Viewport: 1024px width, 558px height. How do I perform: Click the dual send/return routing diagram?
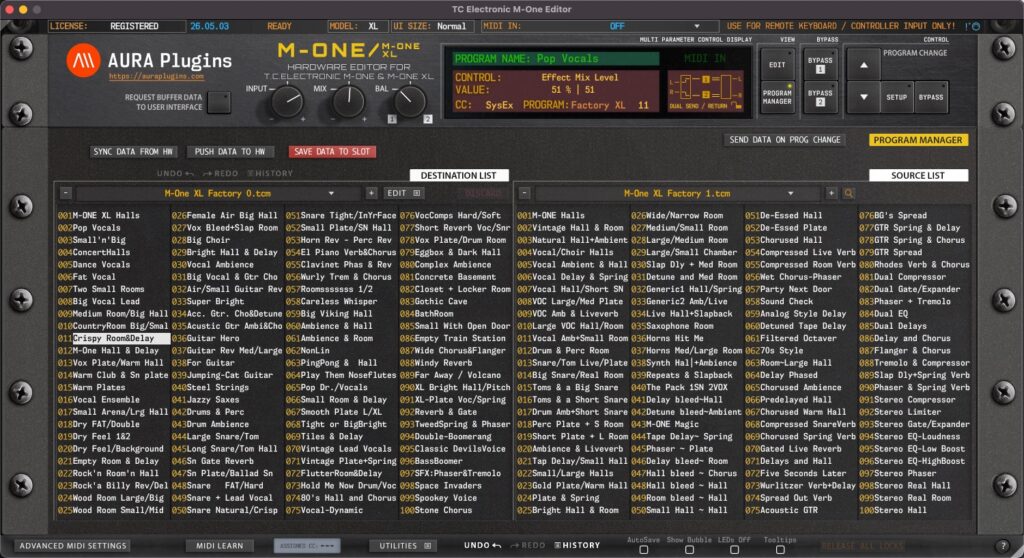point(705,90)
